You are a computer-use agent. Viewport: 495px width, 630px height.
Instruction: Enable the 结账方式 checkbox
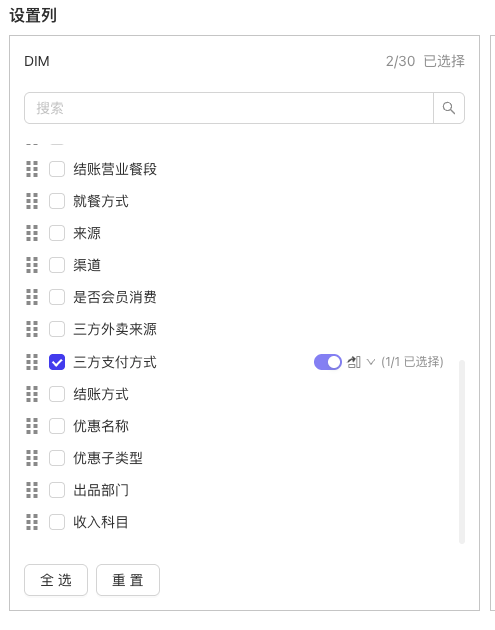point(57,394)
